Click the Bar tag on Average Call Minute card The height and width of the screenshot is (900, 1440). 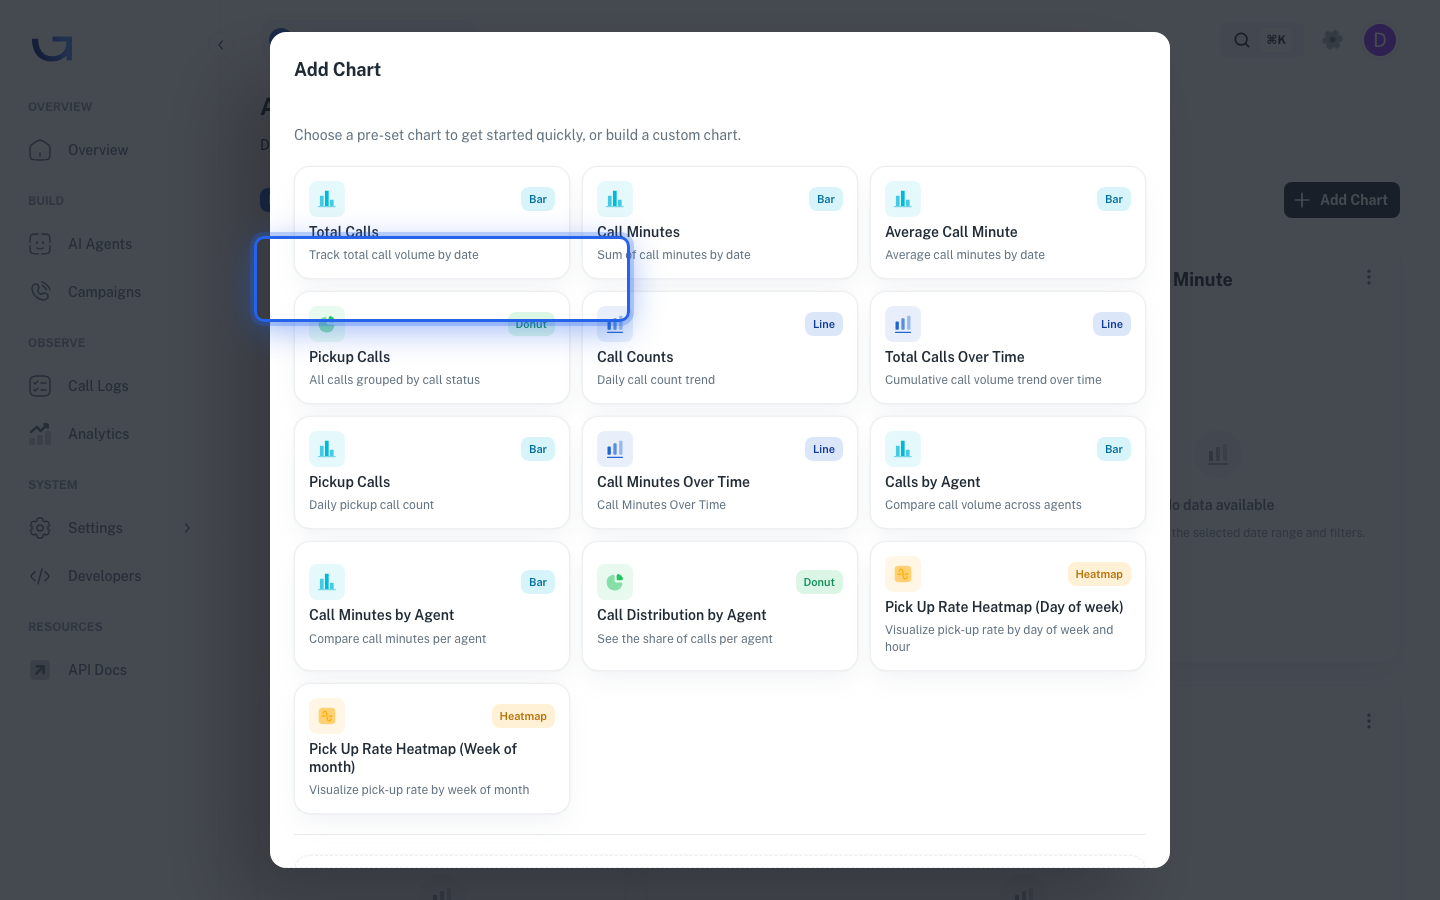pyautogui.click(x=1114, y=199)
